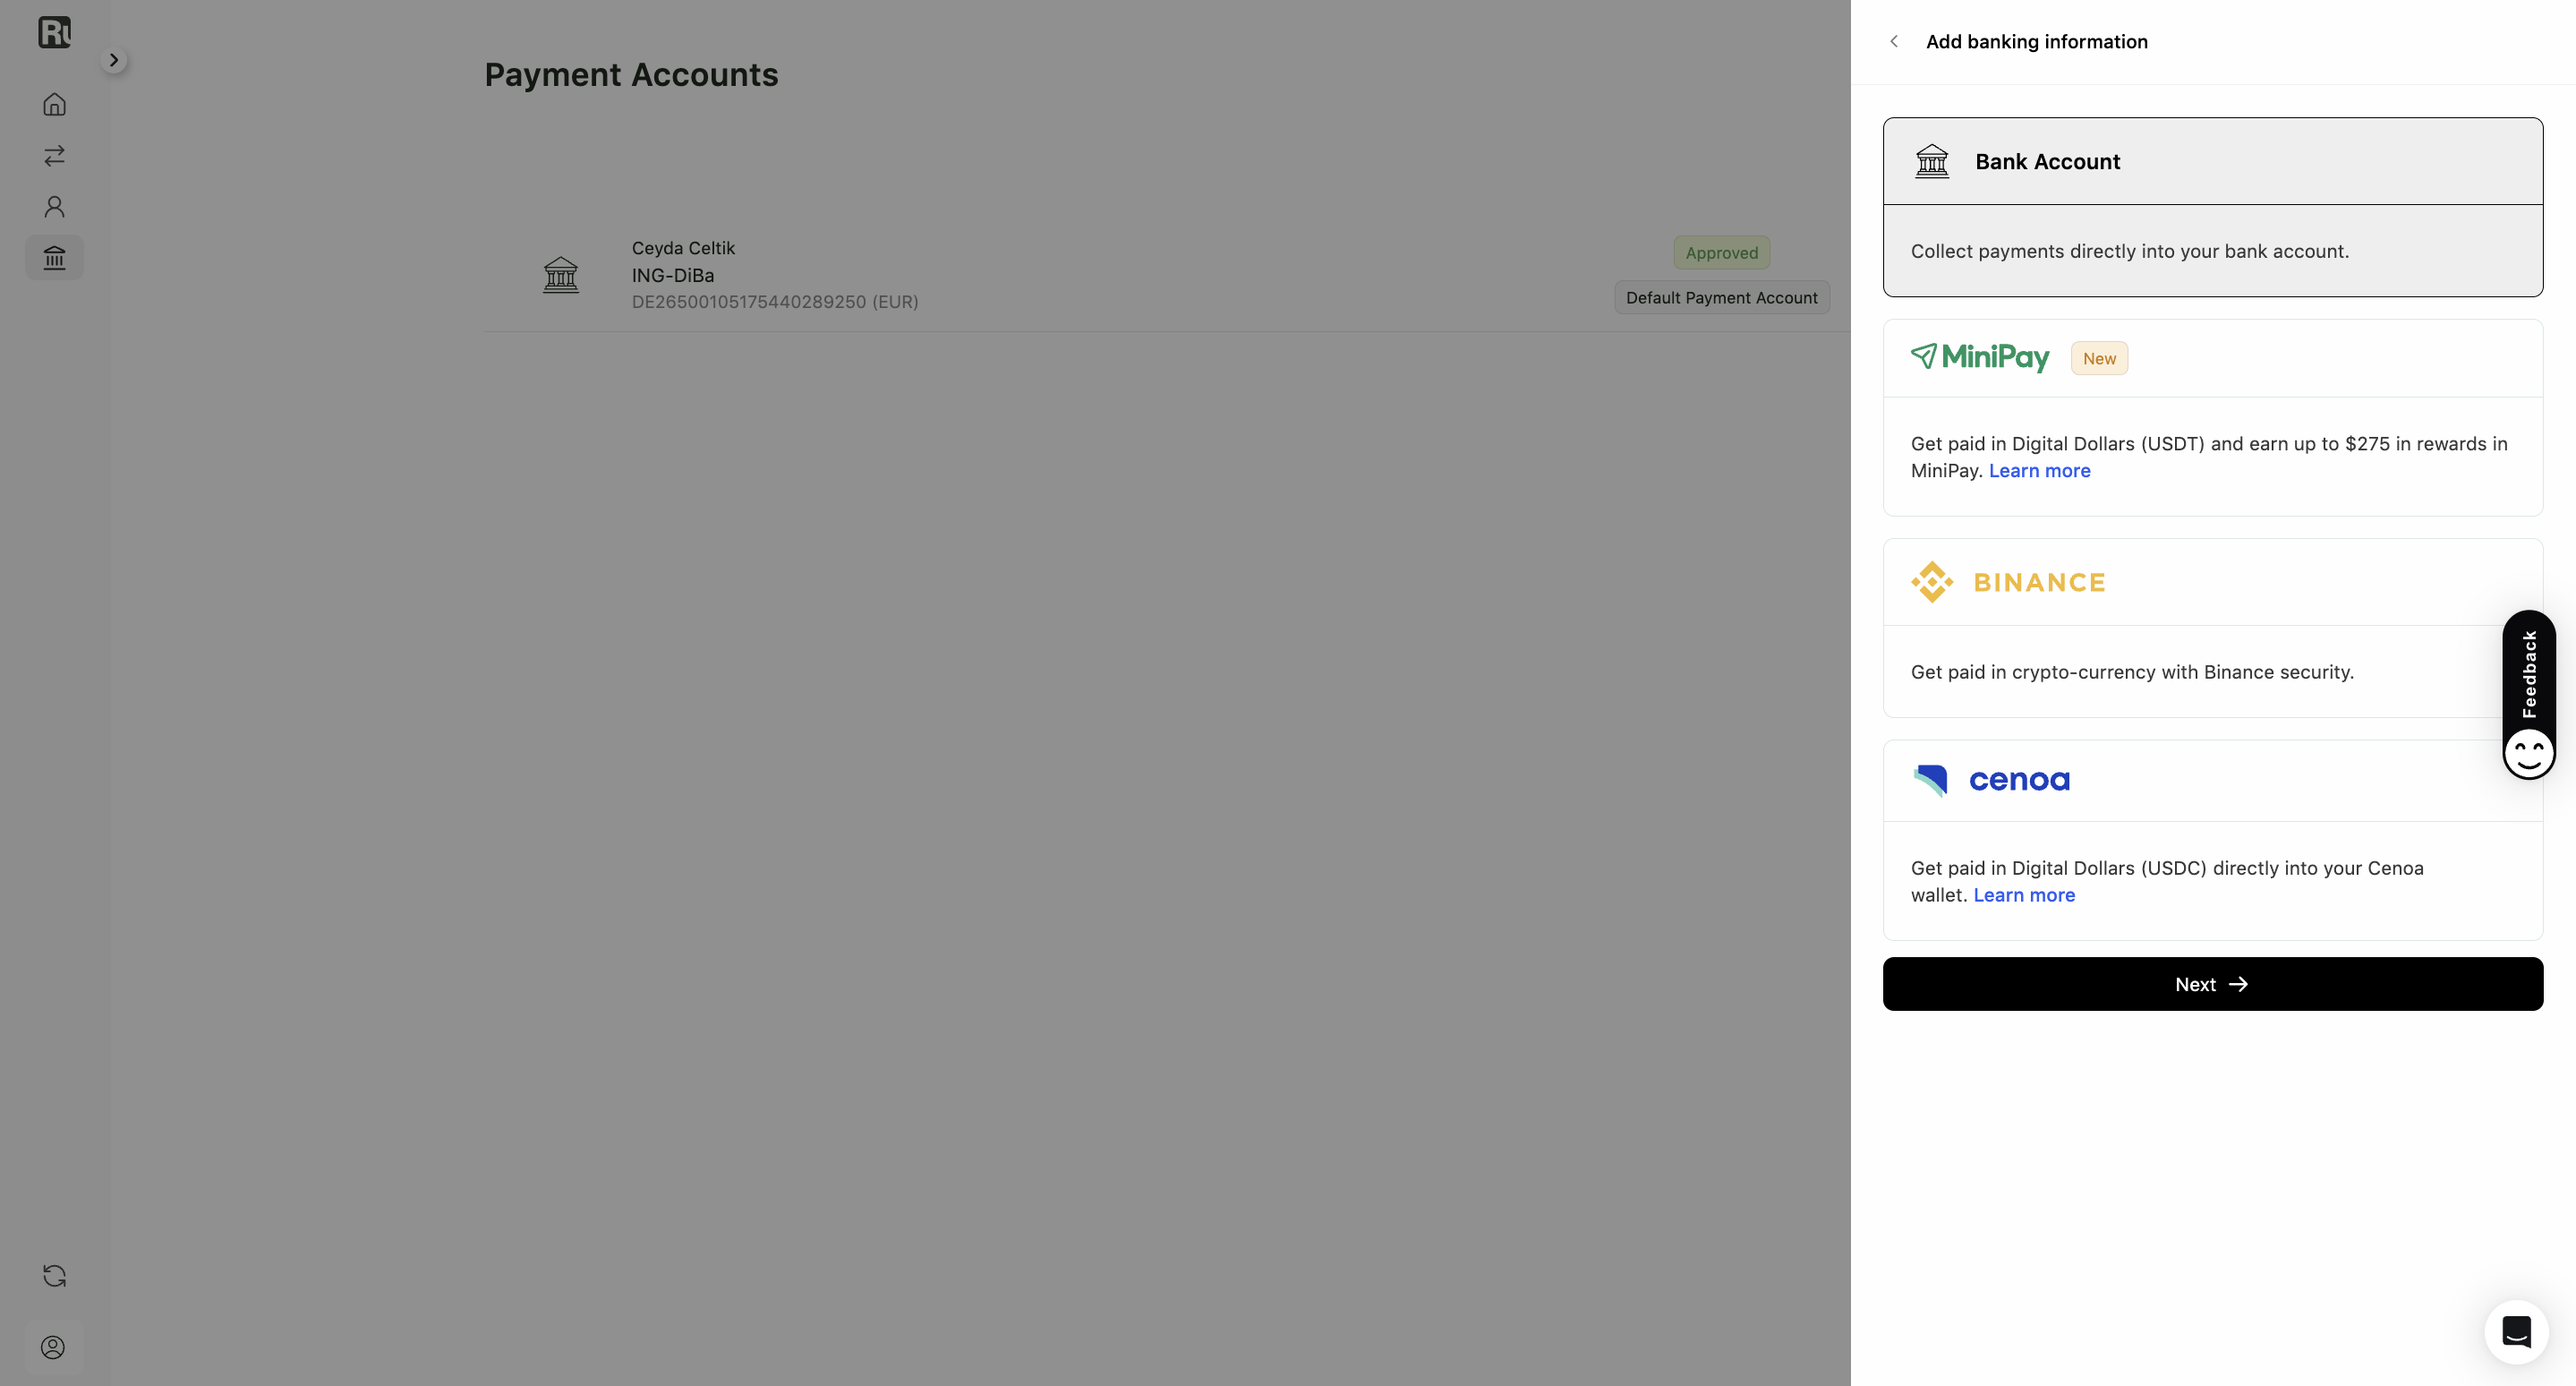Click the New badge beside MiniPay

point(2099,358)
